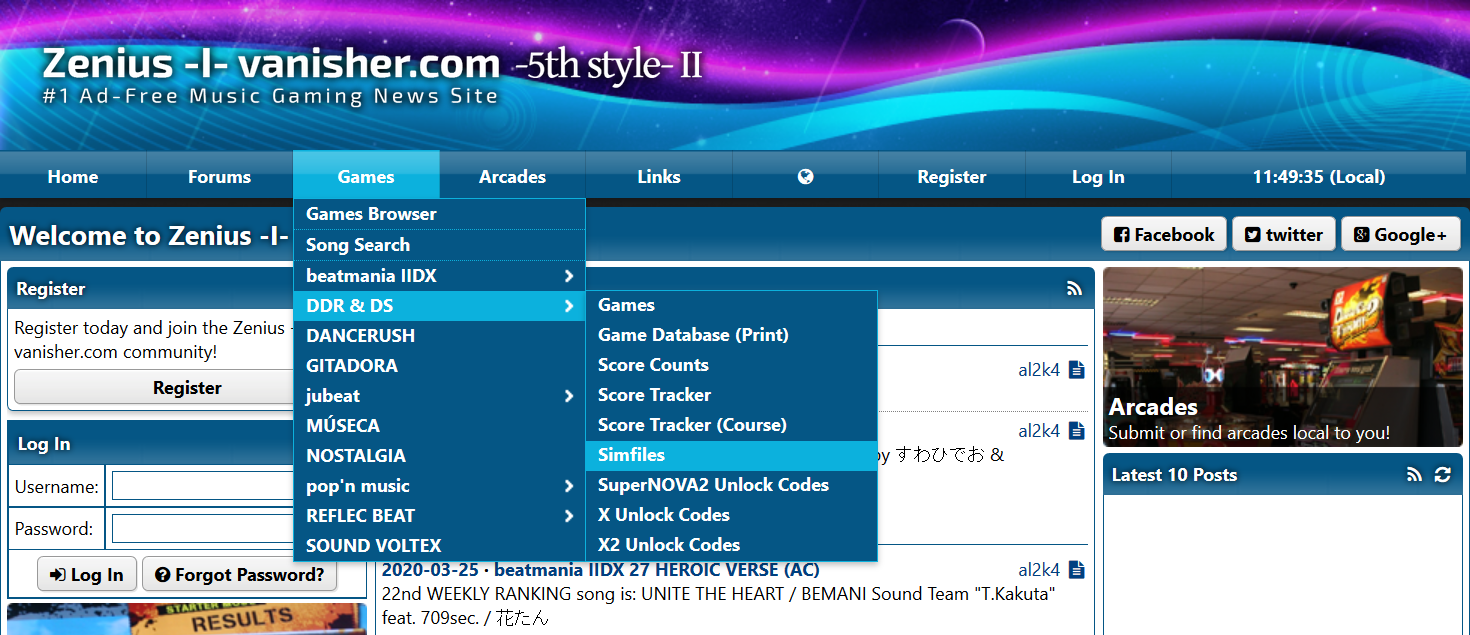Viewport: 1470px width, 635px height.
Task: Select Song Search from the Games menu
Action: coord(439,245)
